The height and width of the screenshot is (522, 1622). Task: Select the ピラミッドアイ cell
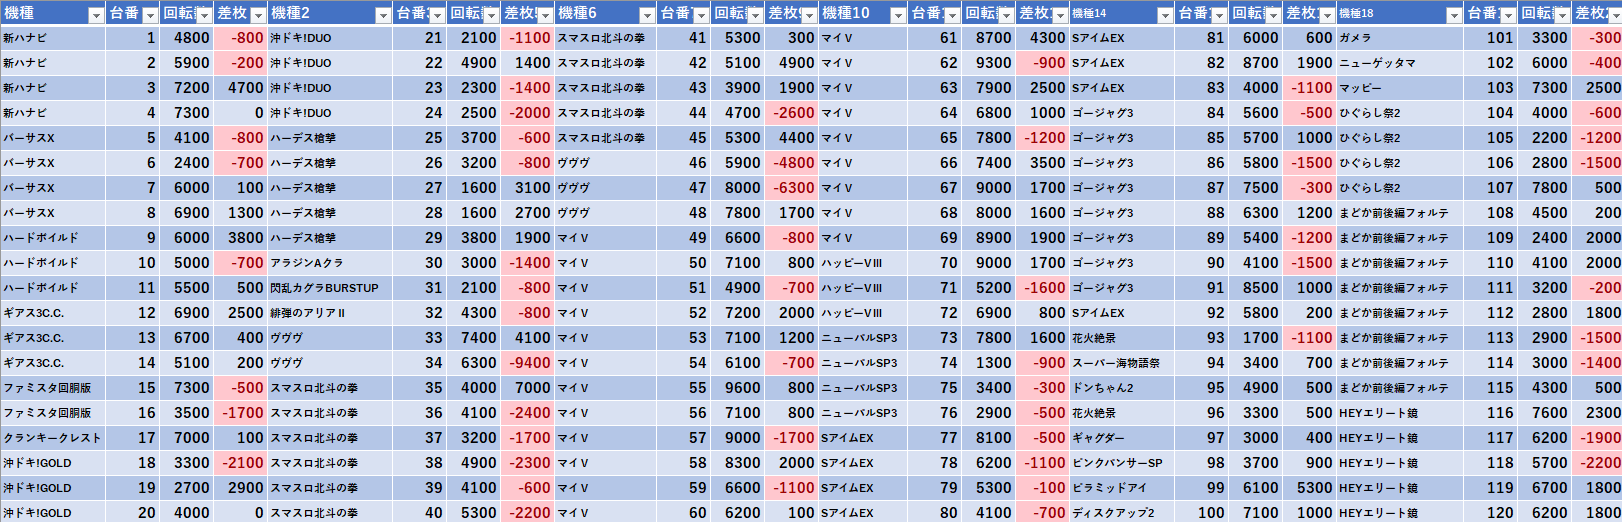point(1122,488)
